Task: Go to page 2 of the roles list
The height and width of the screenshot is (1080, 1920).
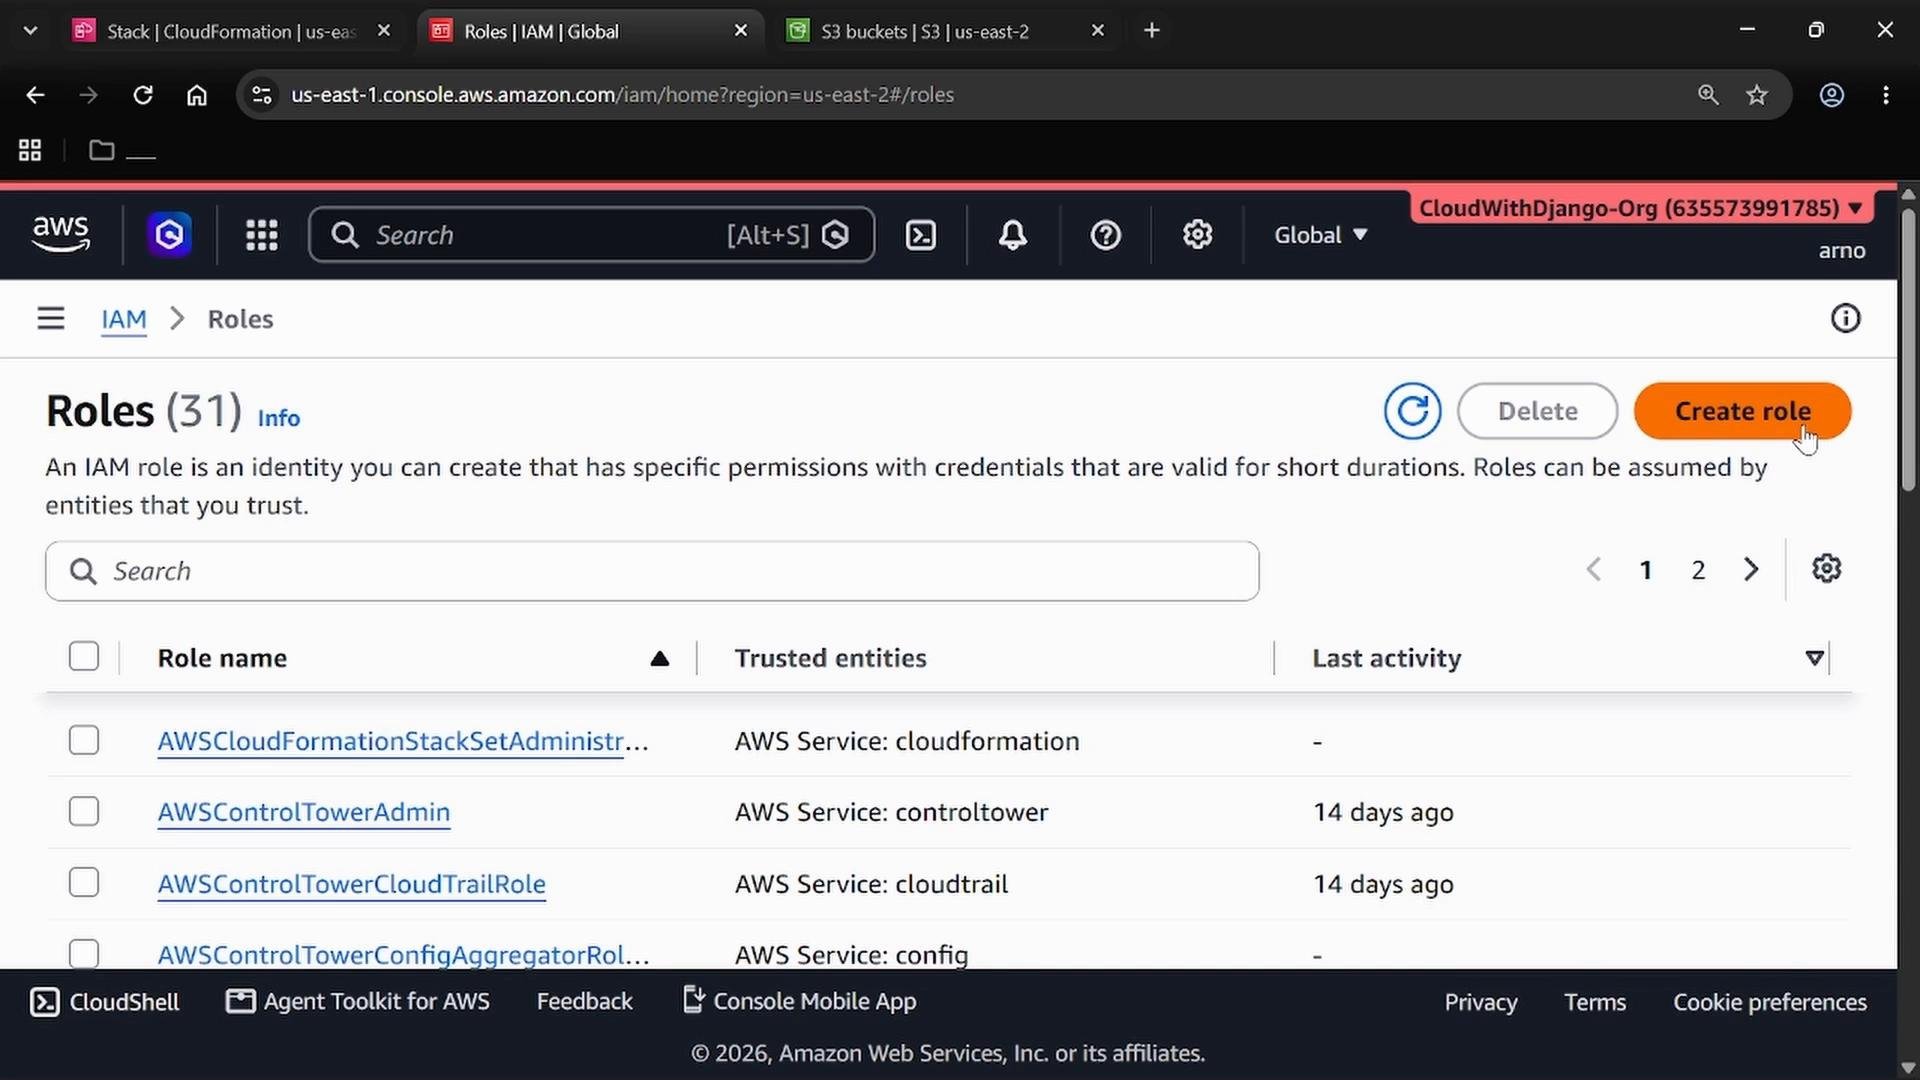Action: tap(1698, 570)
